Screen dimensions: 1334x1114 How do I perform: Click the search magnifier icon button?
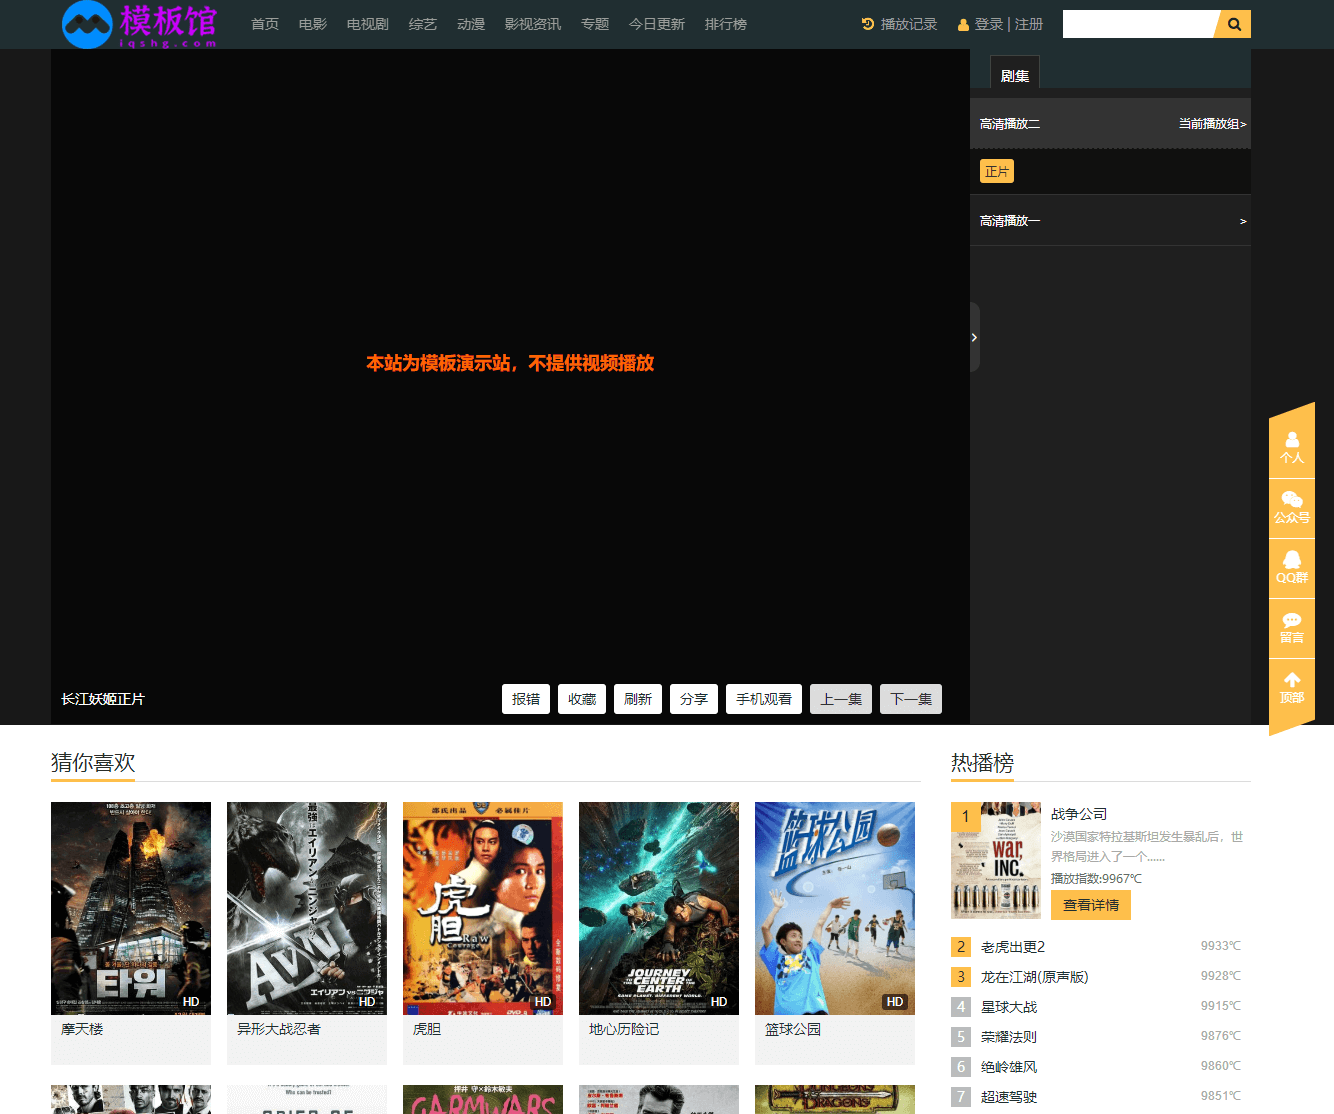tap(1234, 24)
